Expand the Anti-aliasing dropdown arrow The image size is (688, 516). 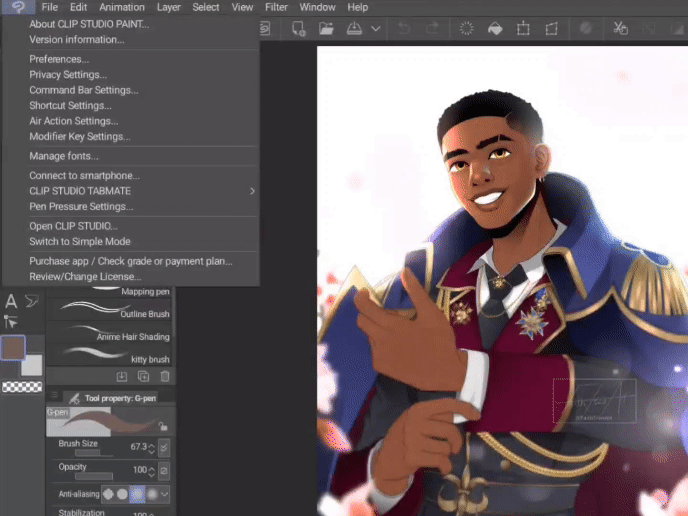coord(165,494)
